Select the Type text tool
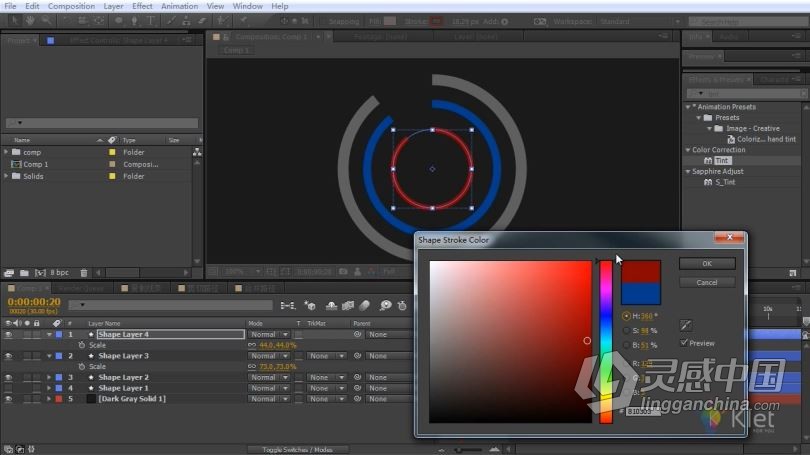 click(151, 21)
